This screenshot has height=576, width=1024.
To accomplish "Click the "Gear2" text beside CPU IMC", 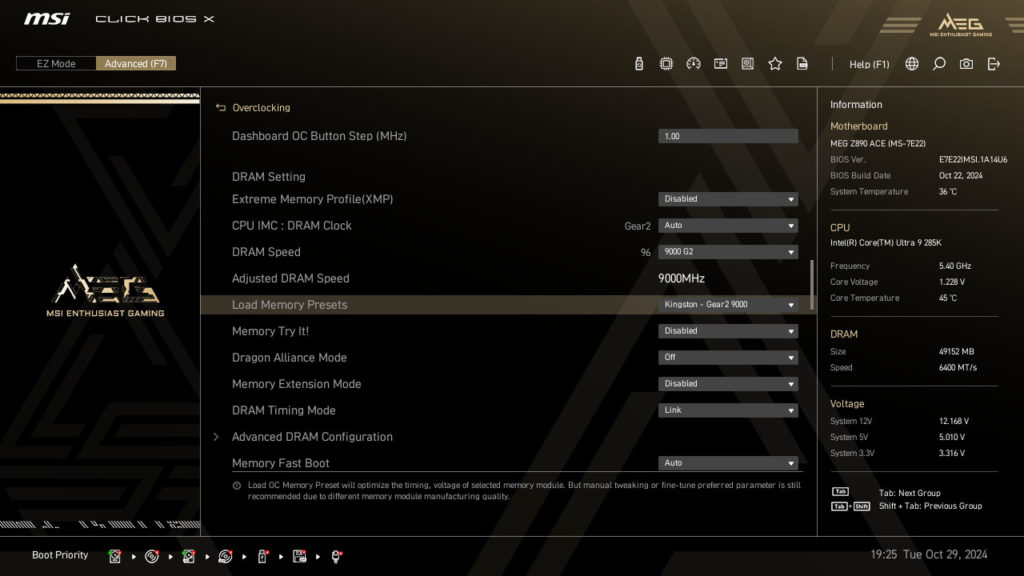I will pos(637,226).
